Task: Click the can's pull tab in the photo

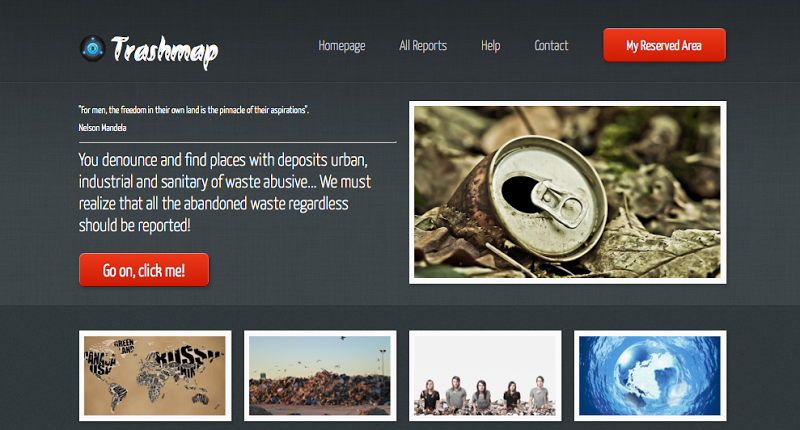Action: point(557,202)
